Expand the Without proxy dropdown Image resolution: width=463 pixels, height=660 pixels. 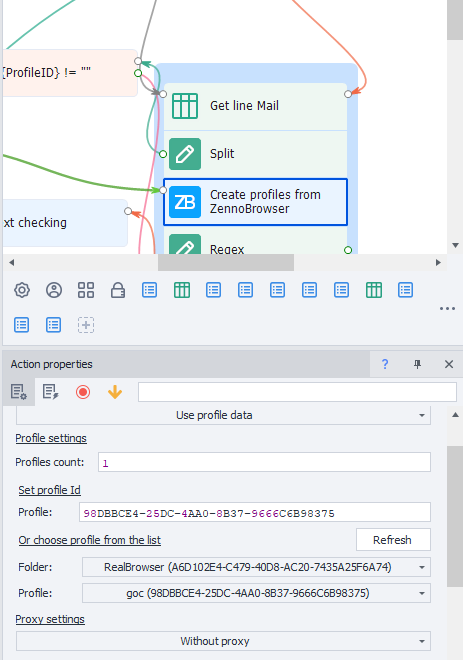(223, 641)
